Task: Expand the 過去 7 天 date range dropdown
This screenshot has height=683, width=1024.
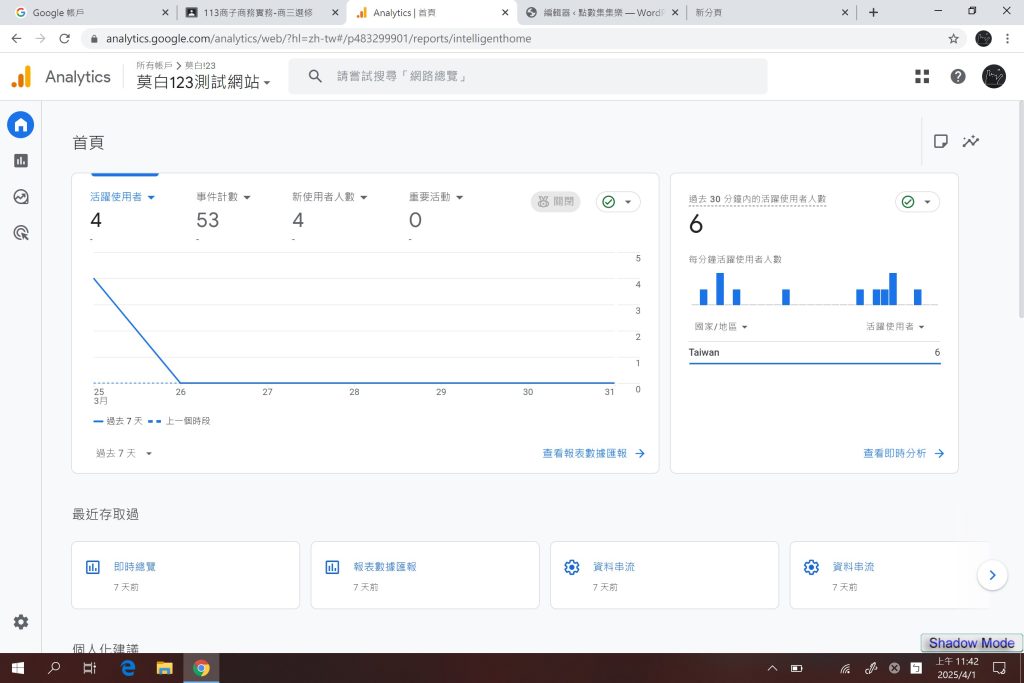Action: 124,453
